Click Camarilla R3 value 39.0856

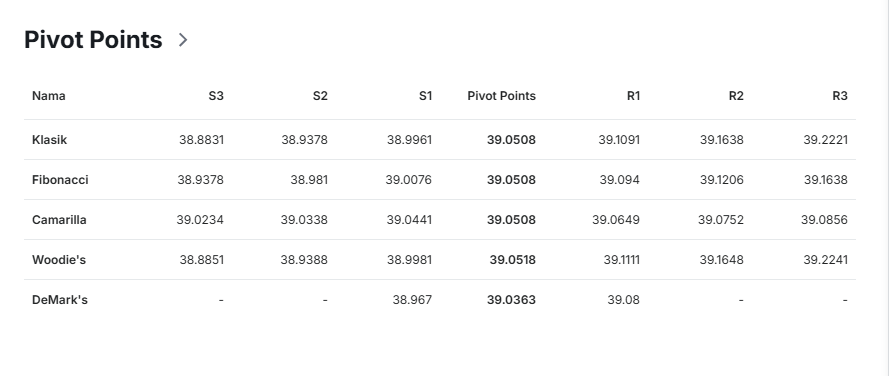(x=824, y=219)
